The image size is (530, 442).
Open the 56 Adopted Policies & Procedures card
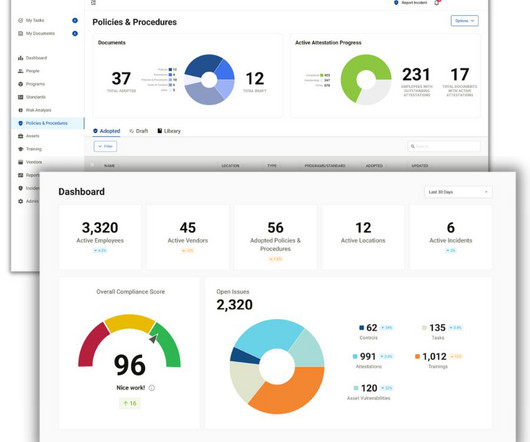click(275, 237)
